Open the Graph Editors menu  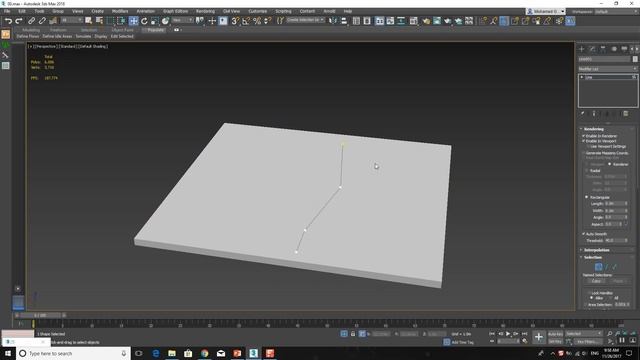176,11
